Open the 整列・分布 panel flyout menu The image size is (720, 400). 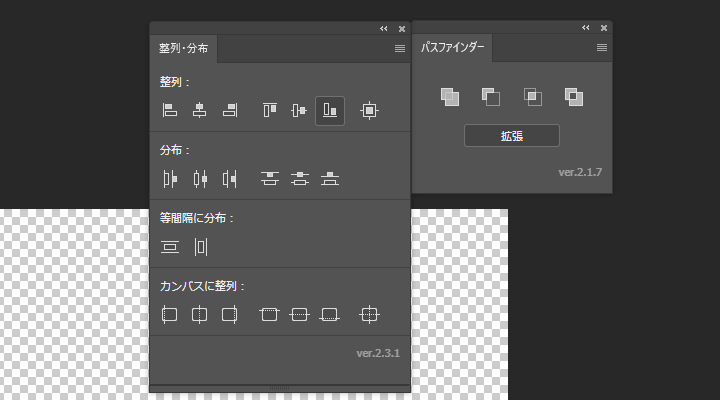pyautogui.click(x=399, y=48)
